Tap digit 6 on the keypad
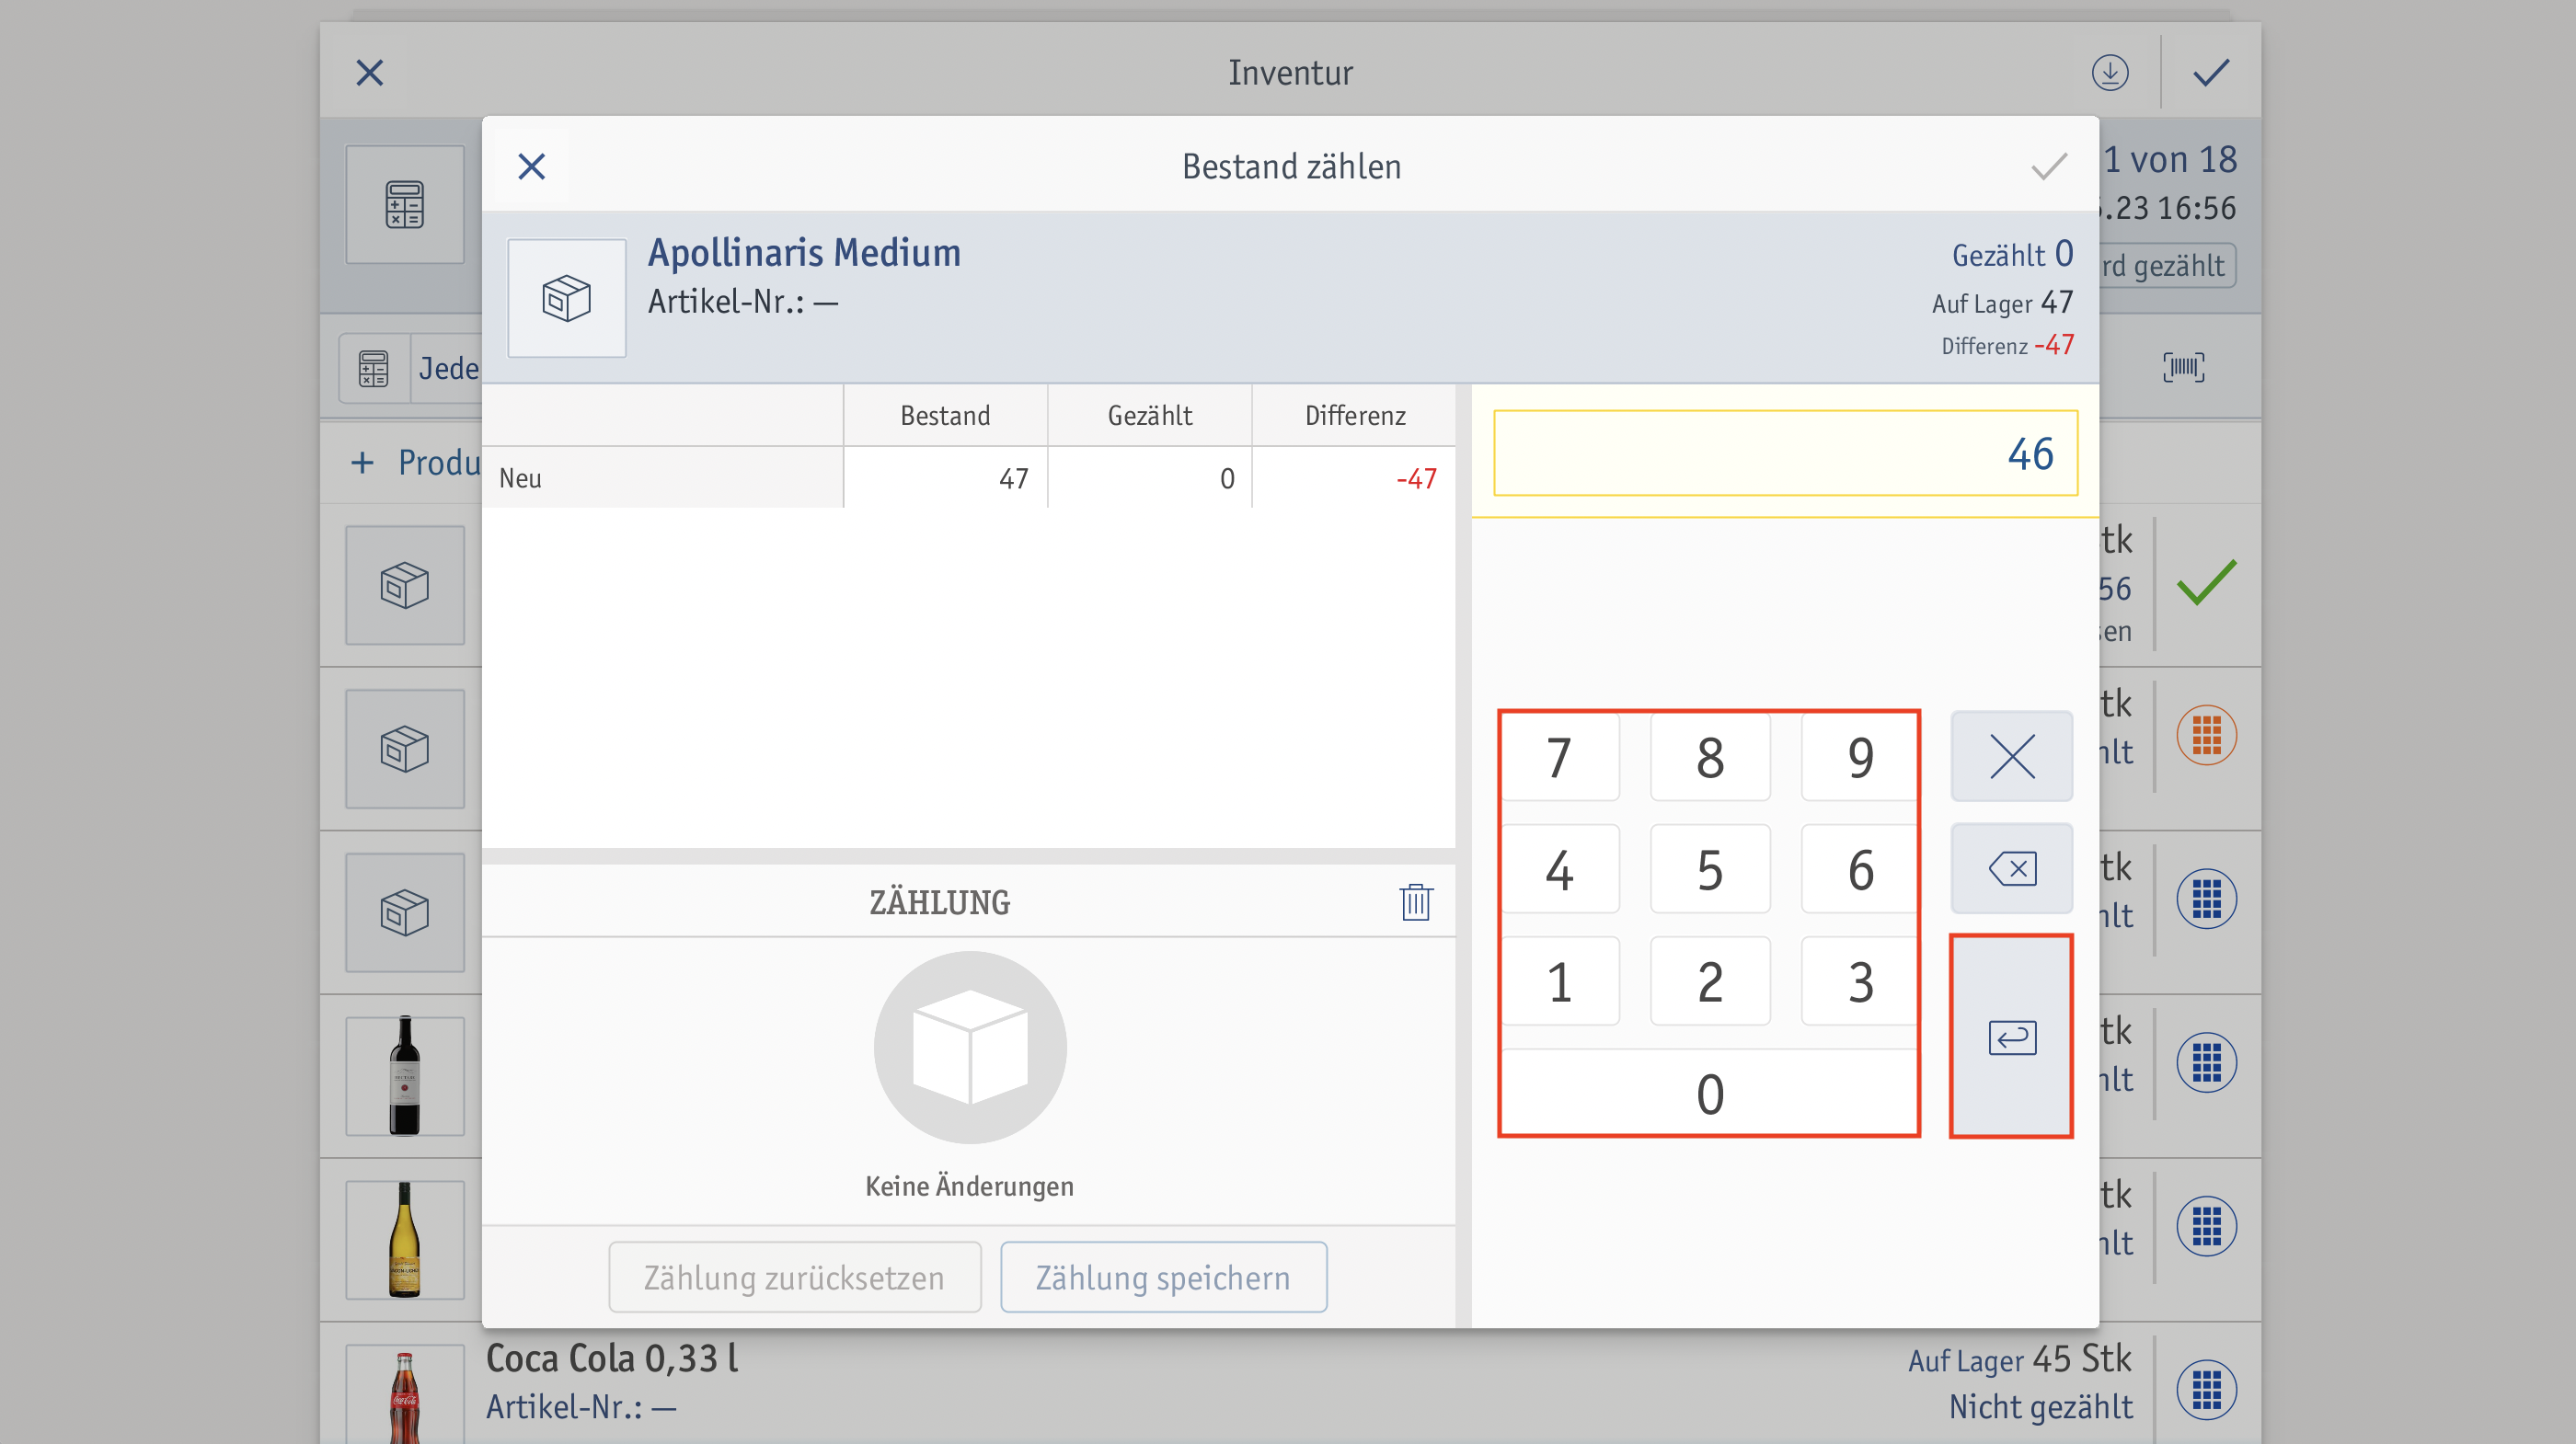 (x=1859, y=869)
